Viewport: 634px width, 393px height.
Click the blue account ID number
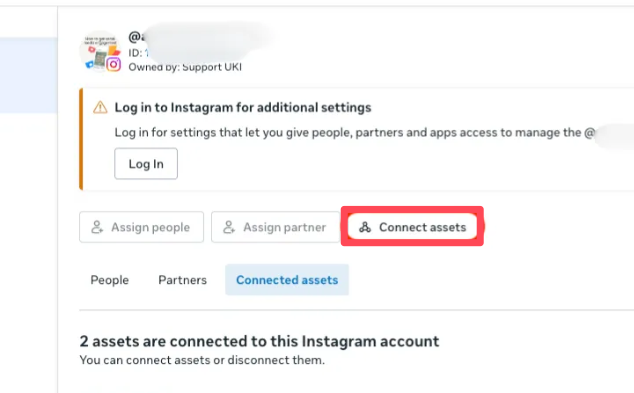click(x=147, y=53)
